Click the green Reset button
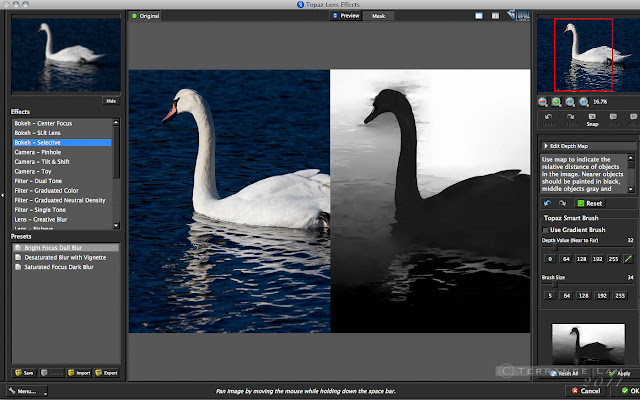Image resolution: width=640 pixels, height=400 pixels. pos(590,203)
